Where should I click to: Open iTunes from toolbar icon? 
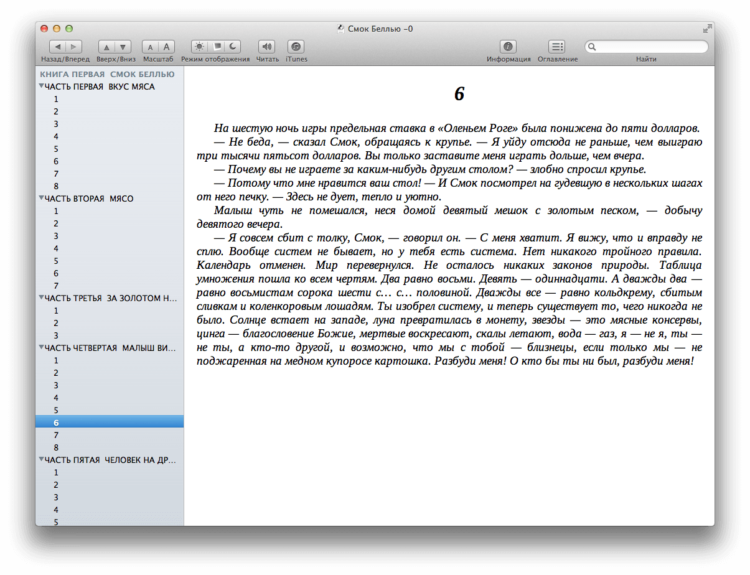[x=296, y=46]
